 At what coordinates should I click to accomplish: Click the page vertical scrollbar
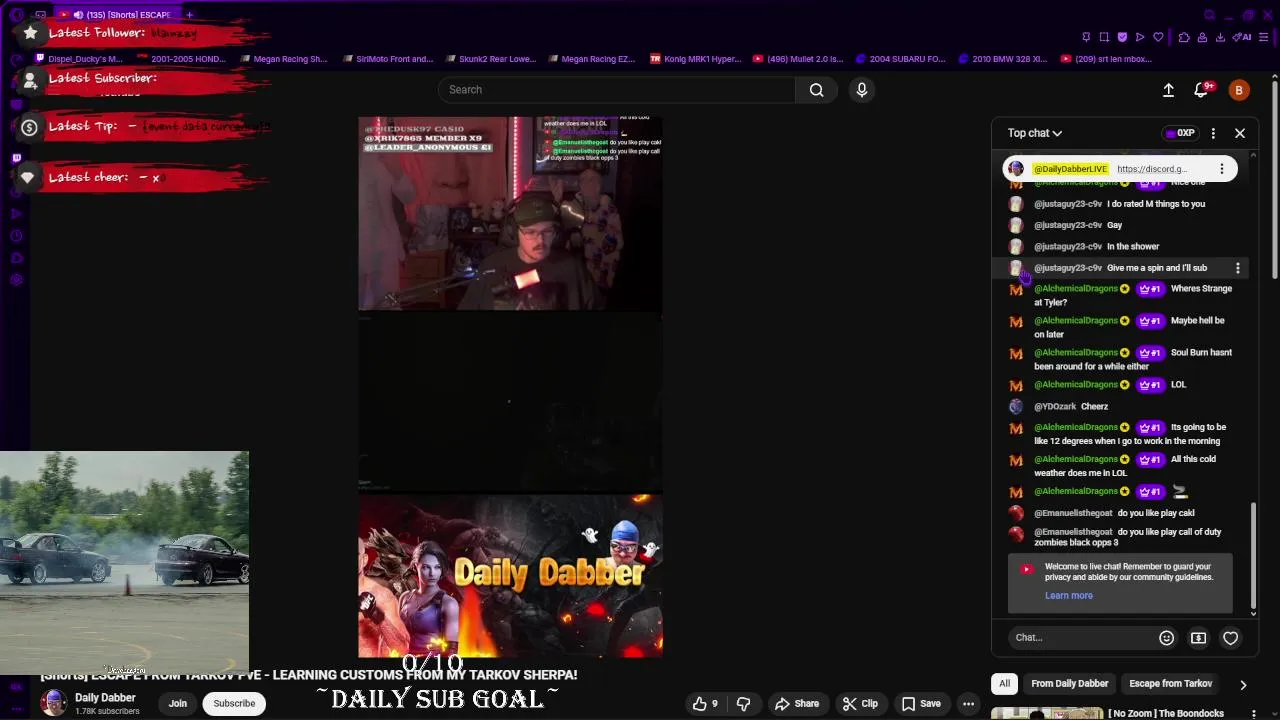(1275, 180)
